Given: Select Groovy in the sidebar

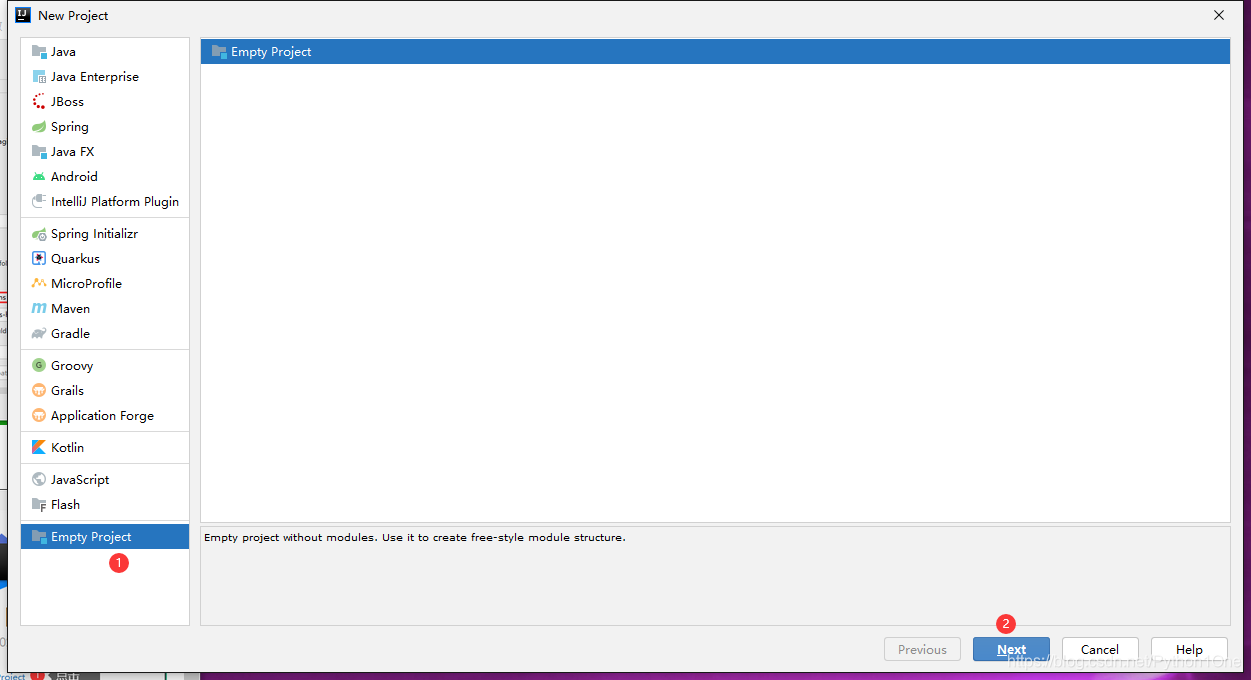Looking at the screenshot, I should [x=105, y=366].
